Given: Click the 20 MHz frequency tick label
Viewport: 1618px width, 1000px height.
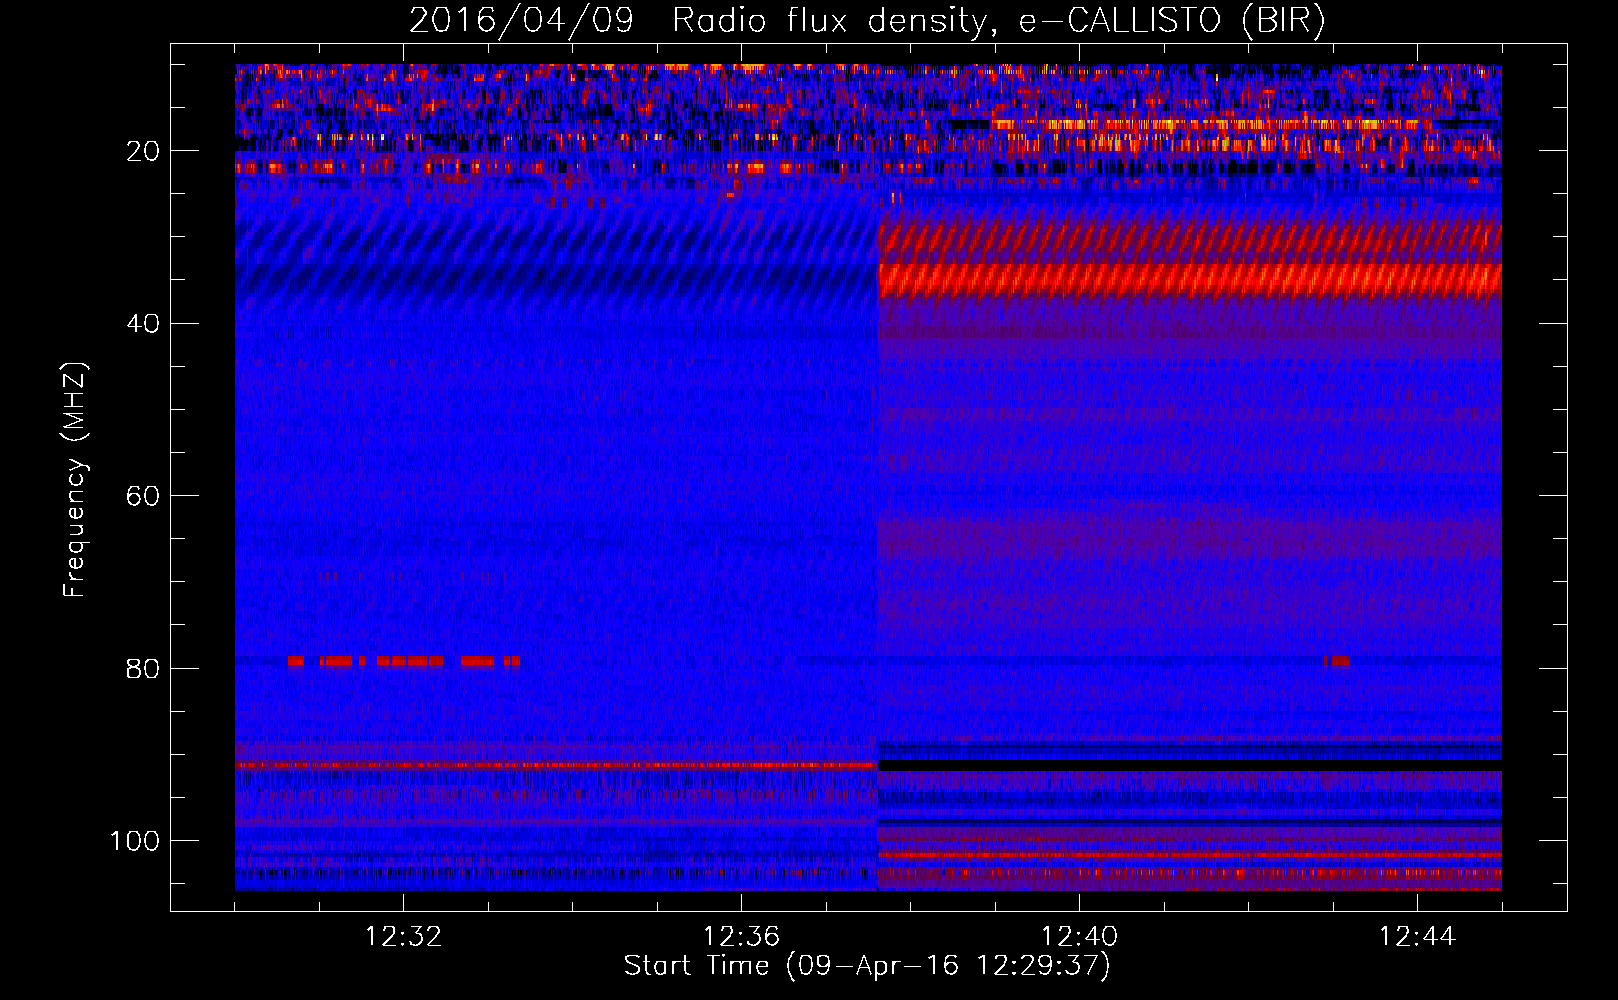Looking at the screenshot, I should [144, 151].
